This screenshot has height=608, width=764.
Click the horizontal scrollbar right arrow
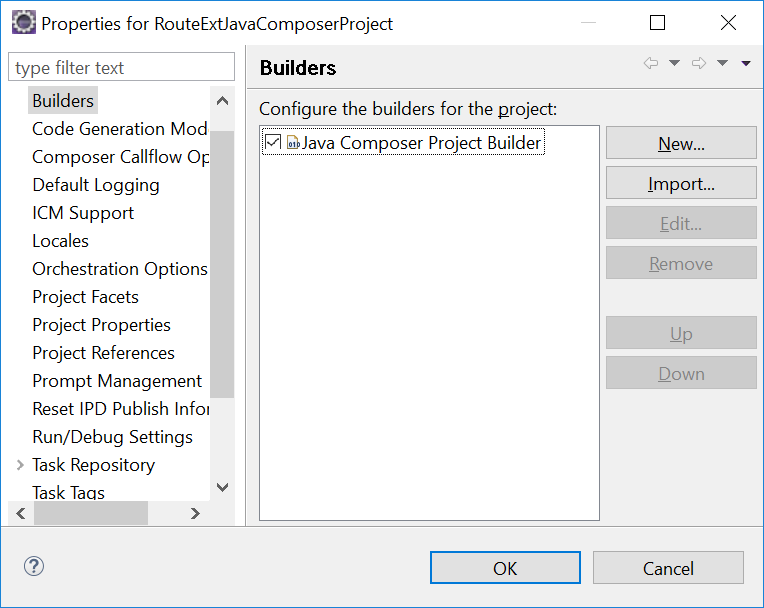[195, 513]
